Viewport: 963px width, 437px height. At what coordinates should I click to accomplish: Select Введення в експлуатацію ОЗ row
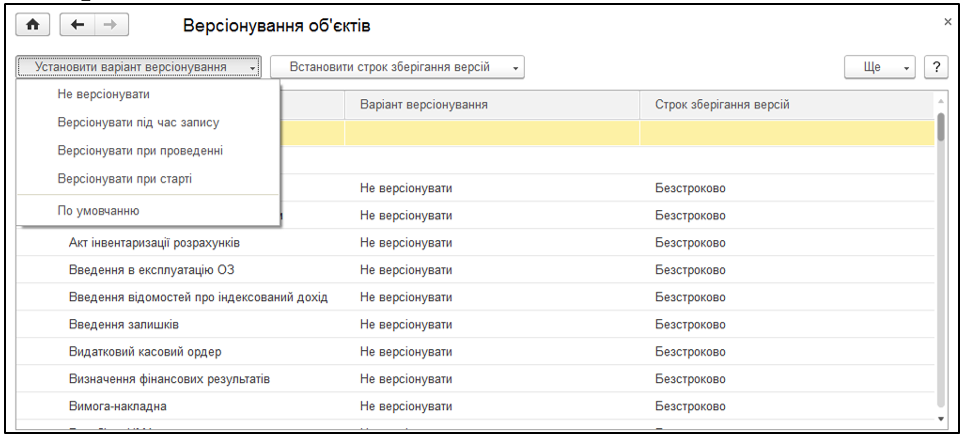152,270
